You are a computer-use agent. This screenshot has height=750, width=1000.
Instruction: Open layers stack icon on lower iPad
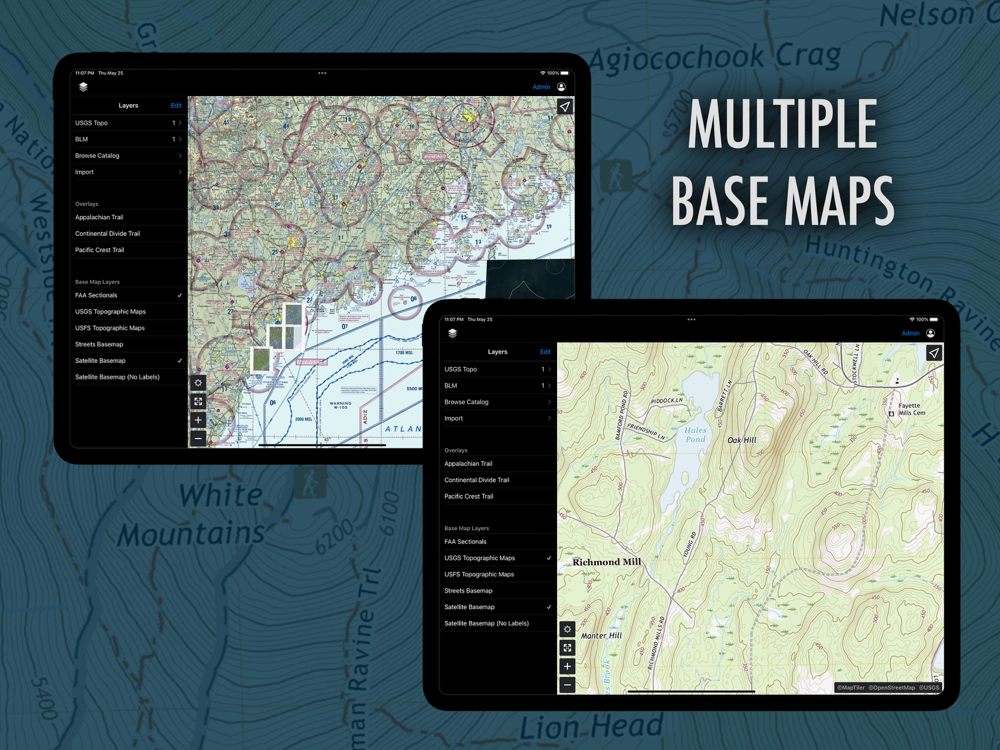coord(452,333)
